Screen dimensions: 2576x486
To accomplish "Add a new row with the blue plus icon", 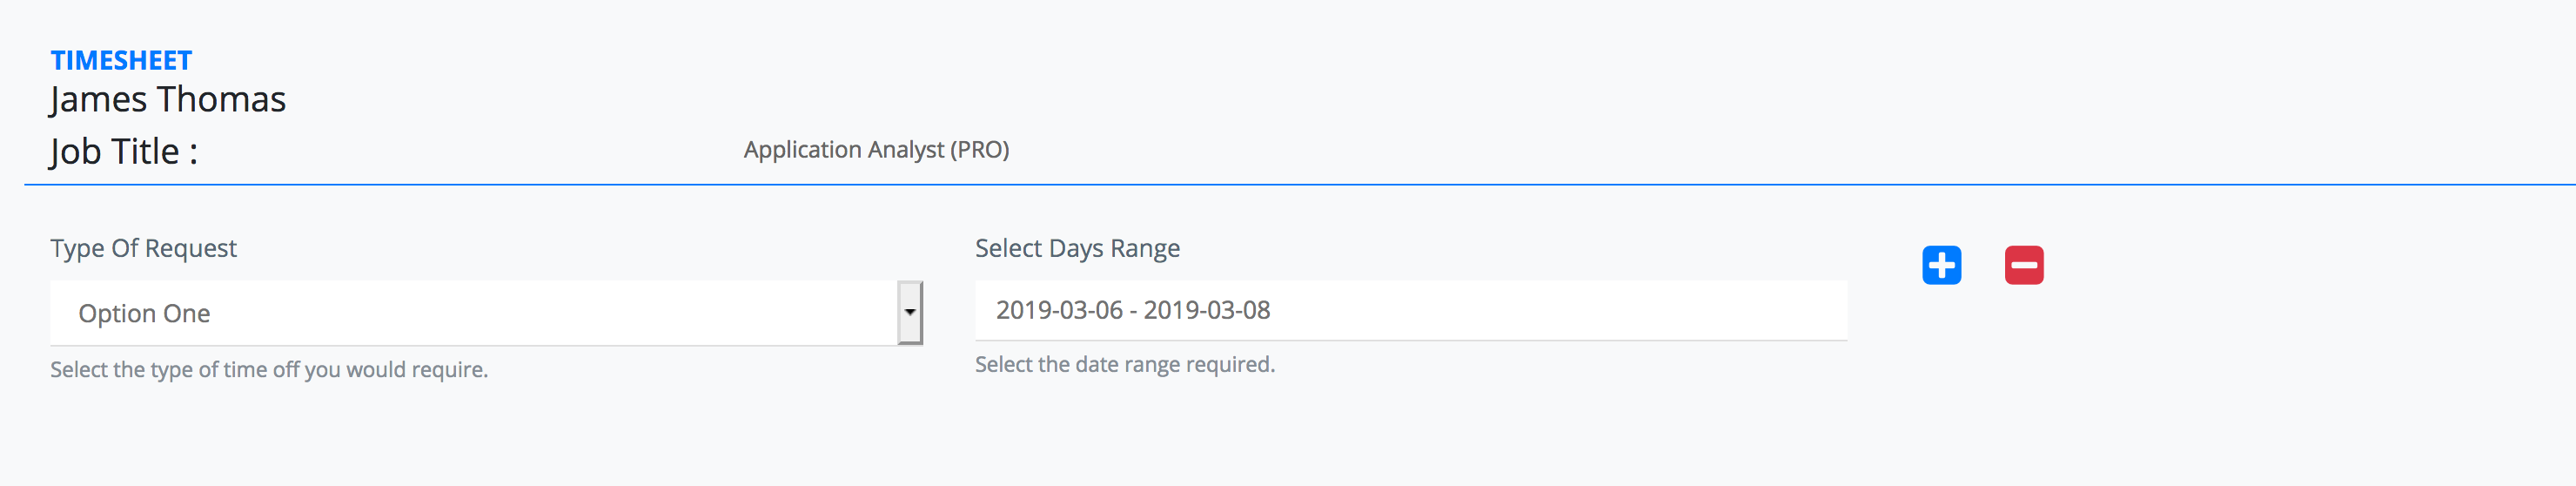I will [x=1941, y=265].
